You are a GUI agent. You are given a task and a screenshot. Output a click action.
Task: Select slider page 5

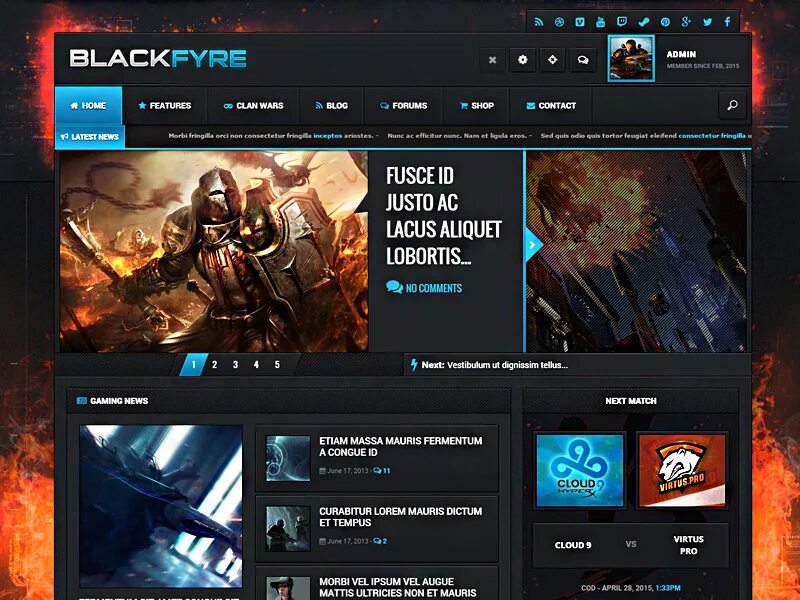tap(277, 365)
